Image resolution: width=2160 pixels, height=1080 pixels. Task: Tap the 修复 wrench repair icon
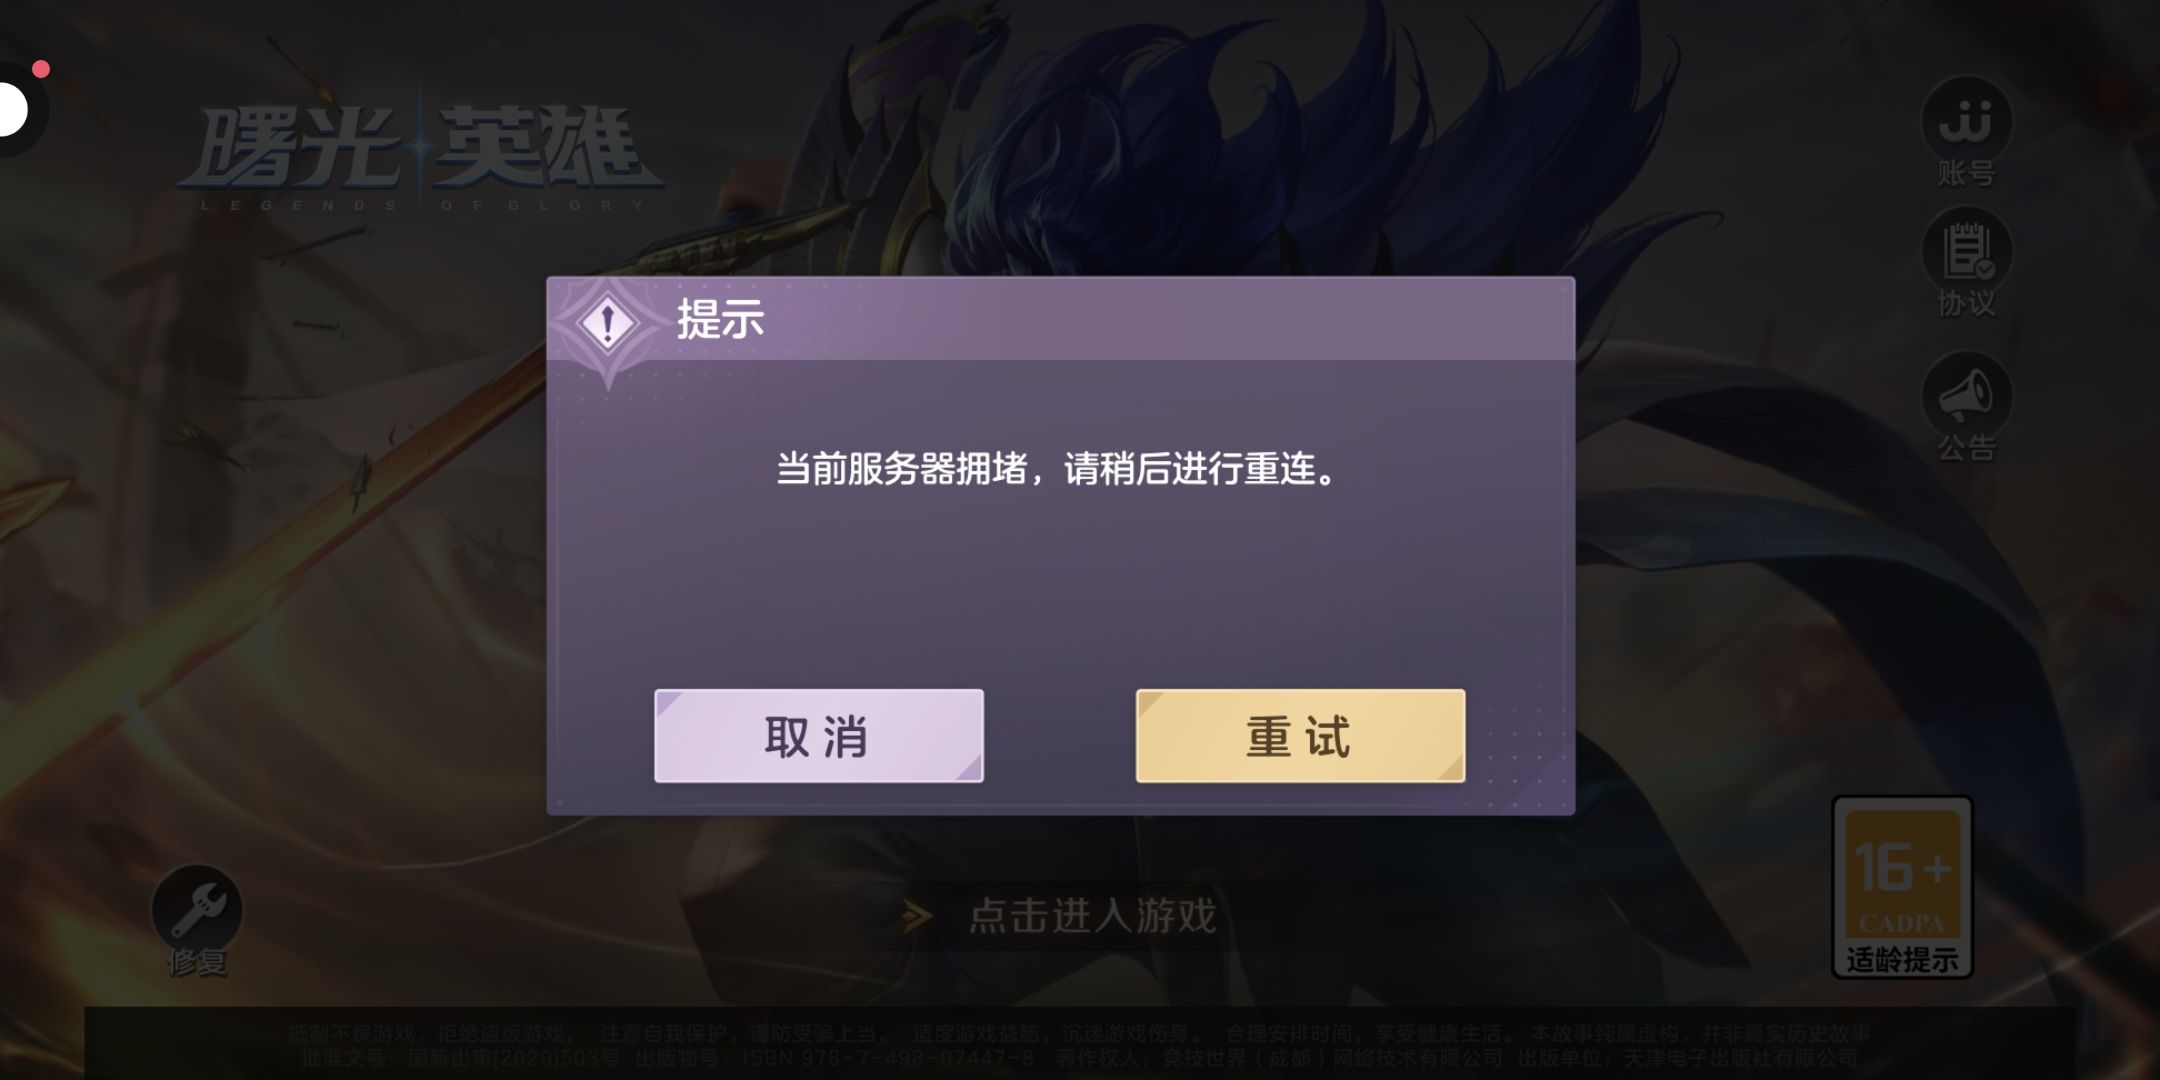pyautogui.click(x=197, y=910)
